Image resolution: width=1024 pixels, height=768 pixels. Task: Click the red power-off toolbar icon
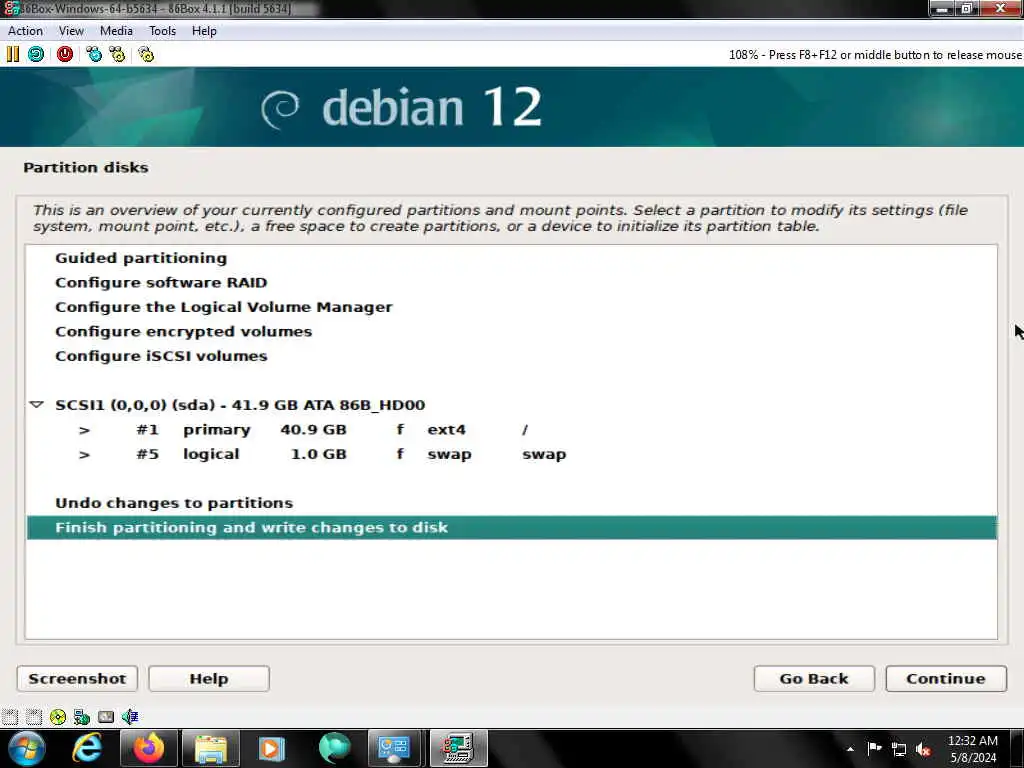point(65,54)
